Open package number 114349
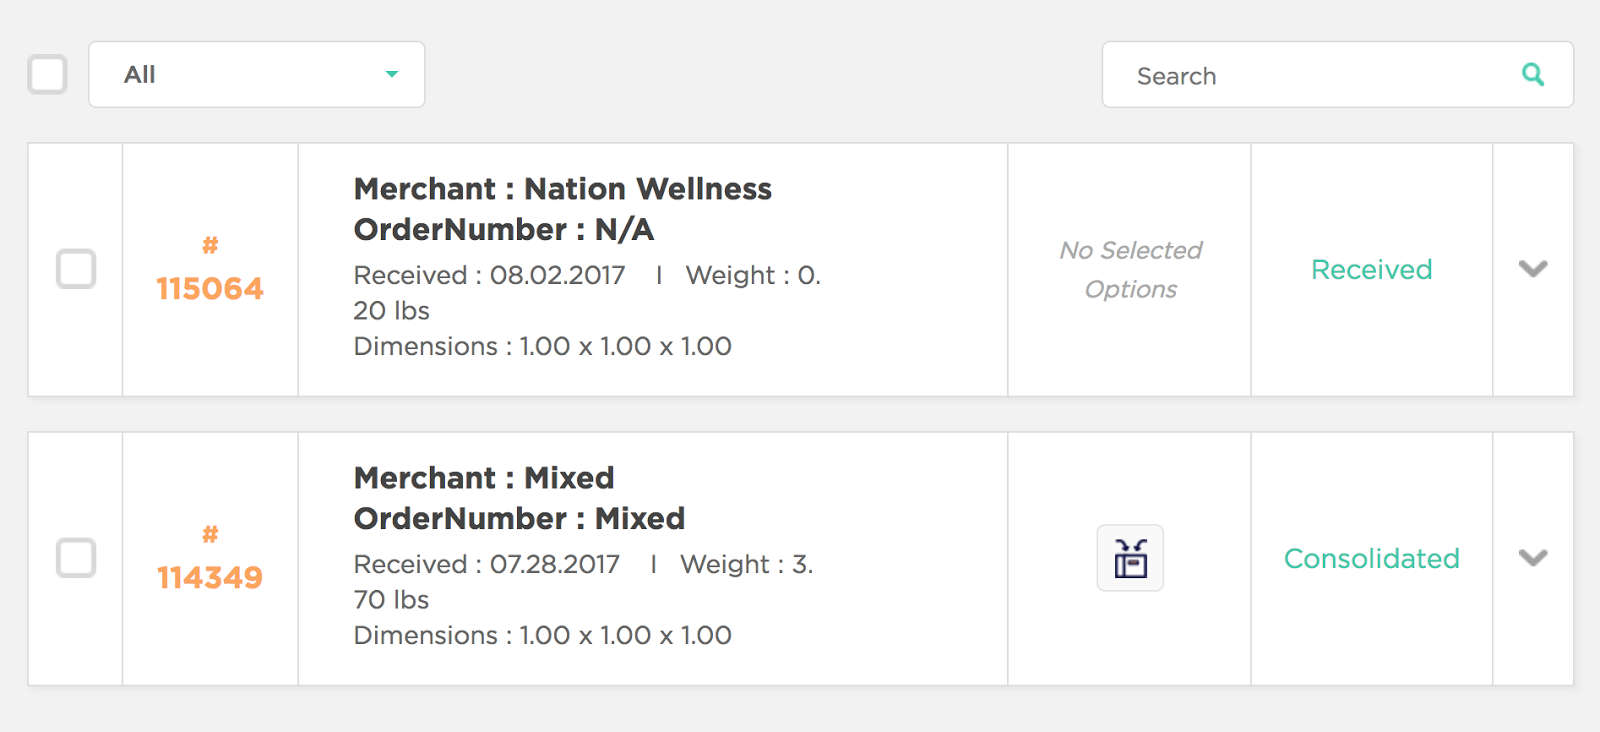The height and width of the screenshot is (732, 1600). click(210, 578)
